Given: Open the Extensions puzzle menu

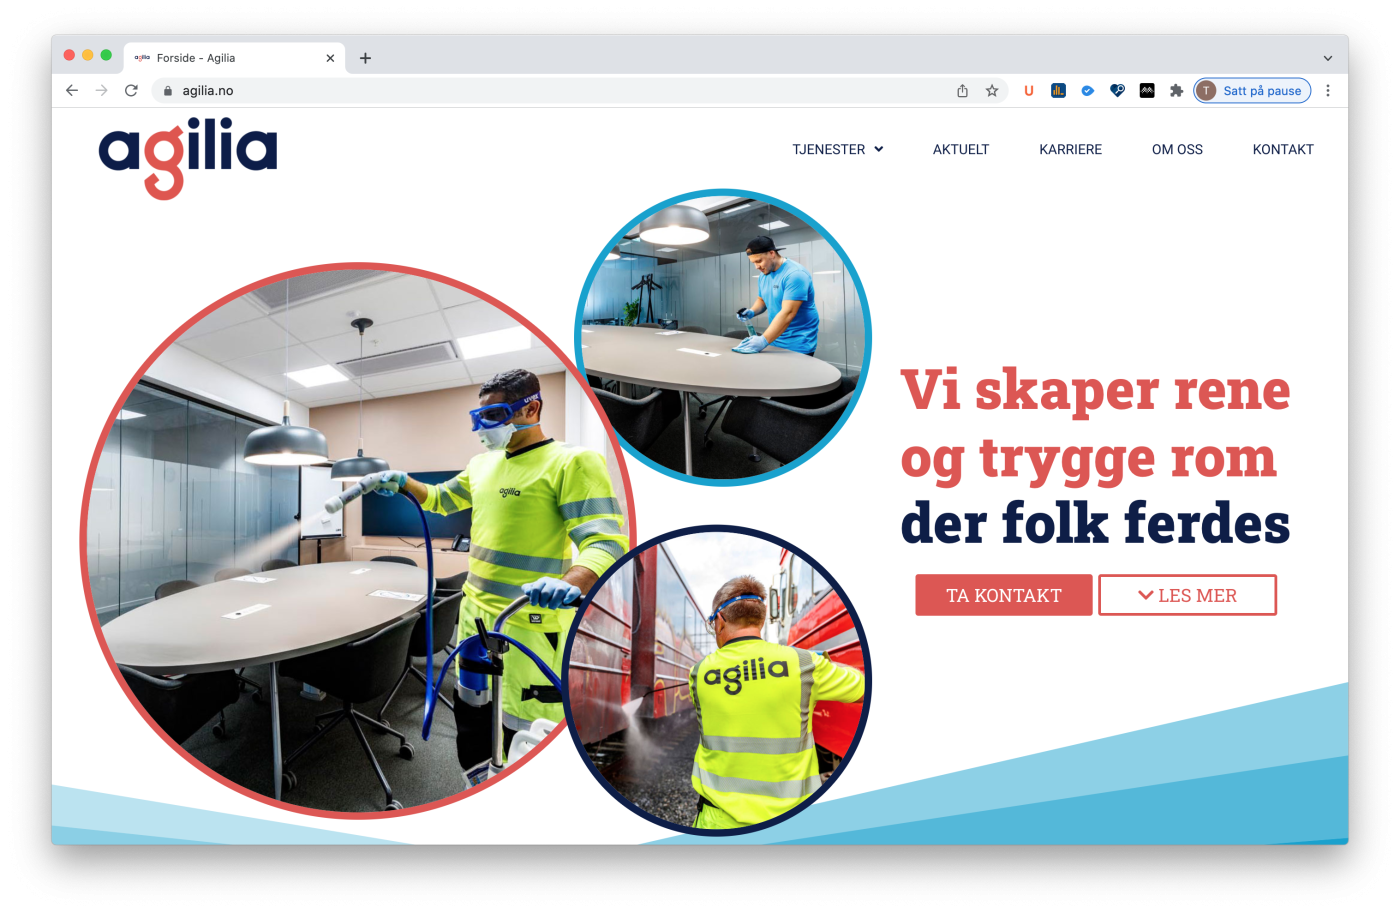Looking at the screenshot, I should coord(1177,90).
